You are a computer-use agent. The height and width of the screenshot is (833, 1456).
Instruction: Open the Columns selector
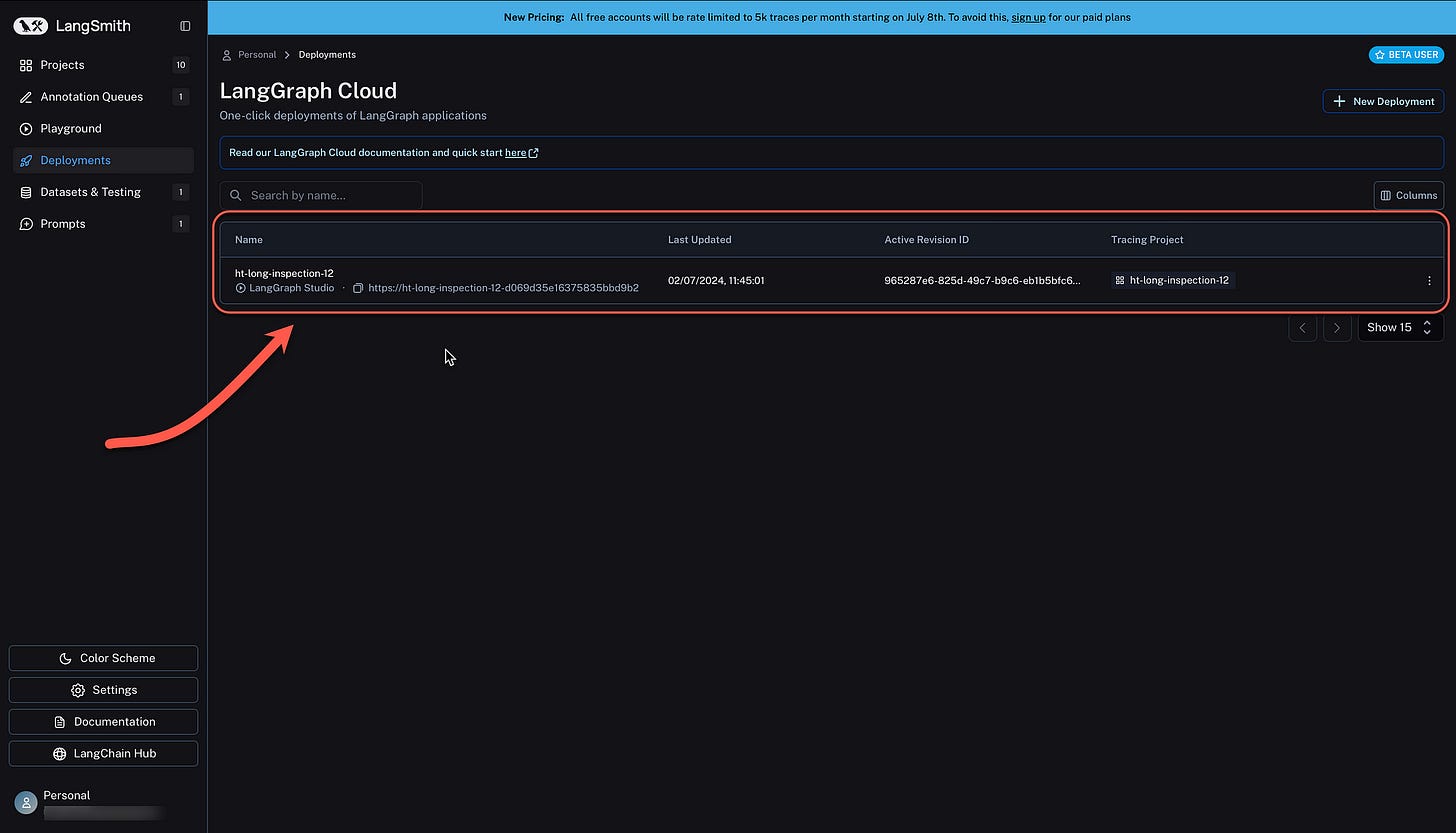tap(1408, 195)
